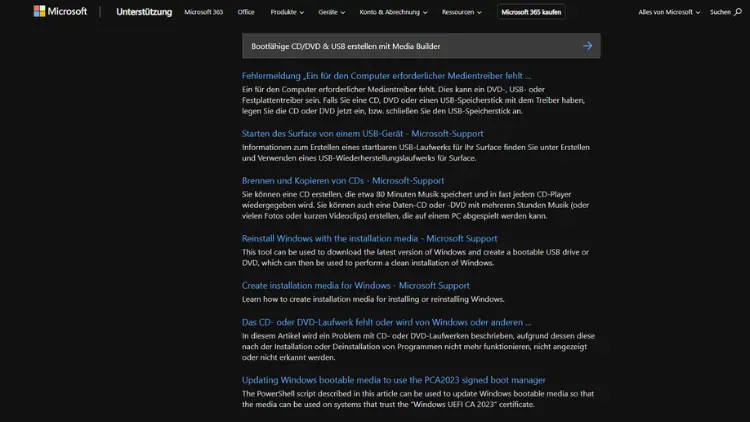Open Updating Windows bootable media result
The height and width of the screenshot is (422, 750).
[x=393, y=380]
